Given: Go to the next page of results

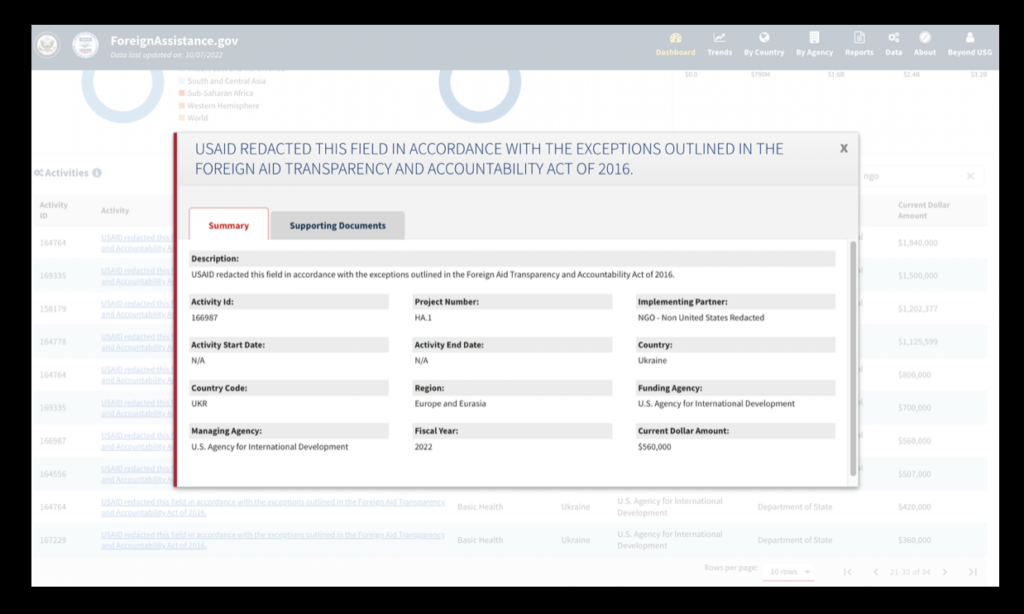Looking at the screenshot, I should pos(944,572).
